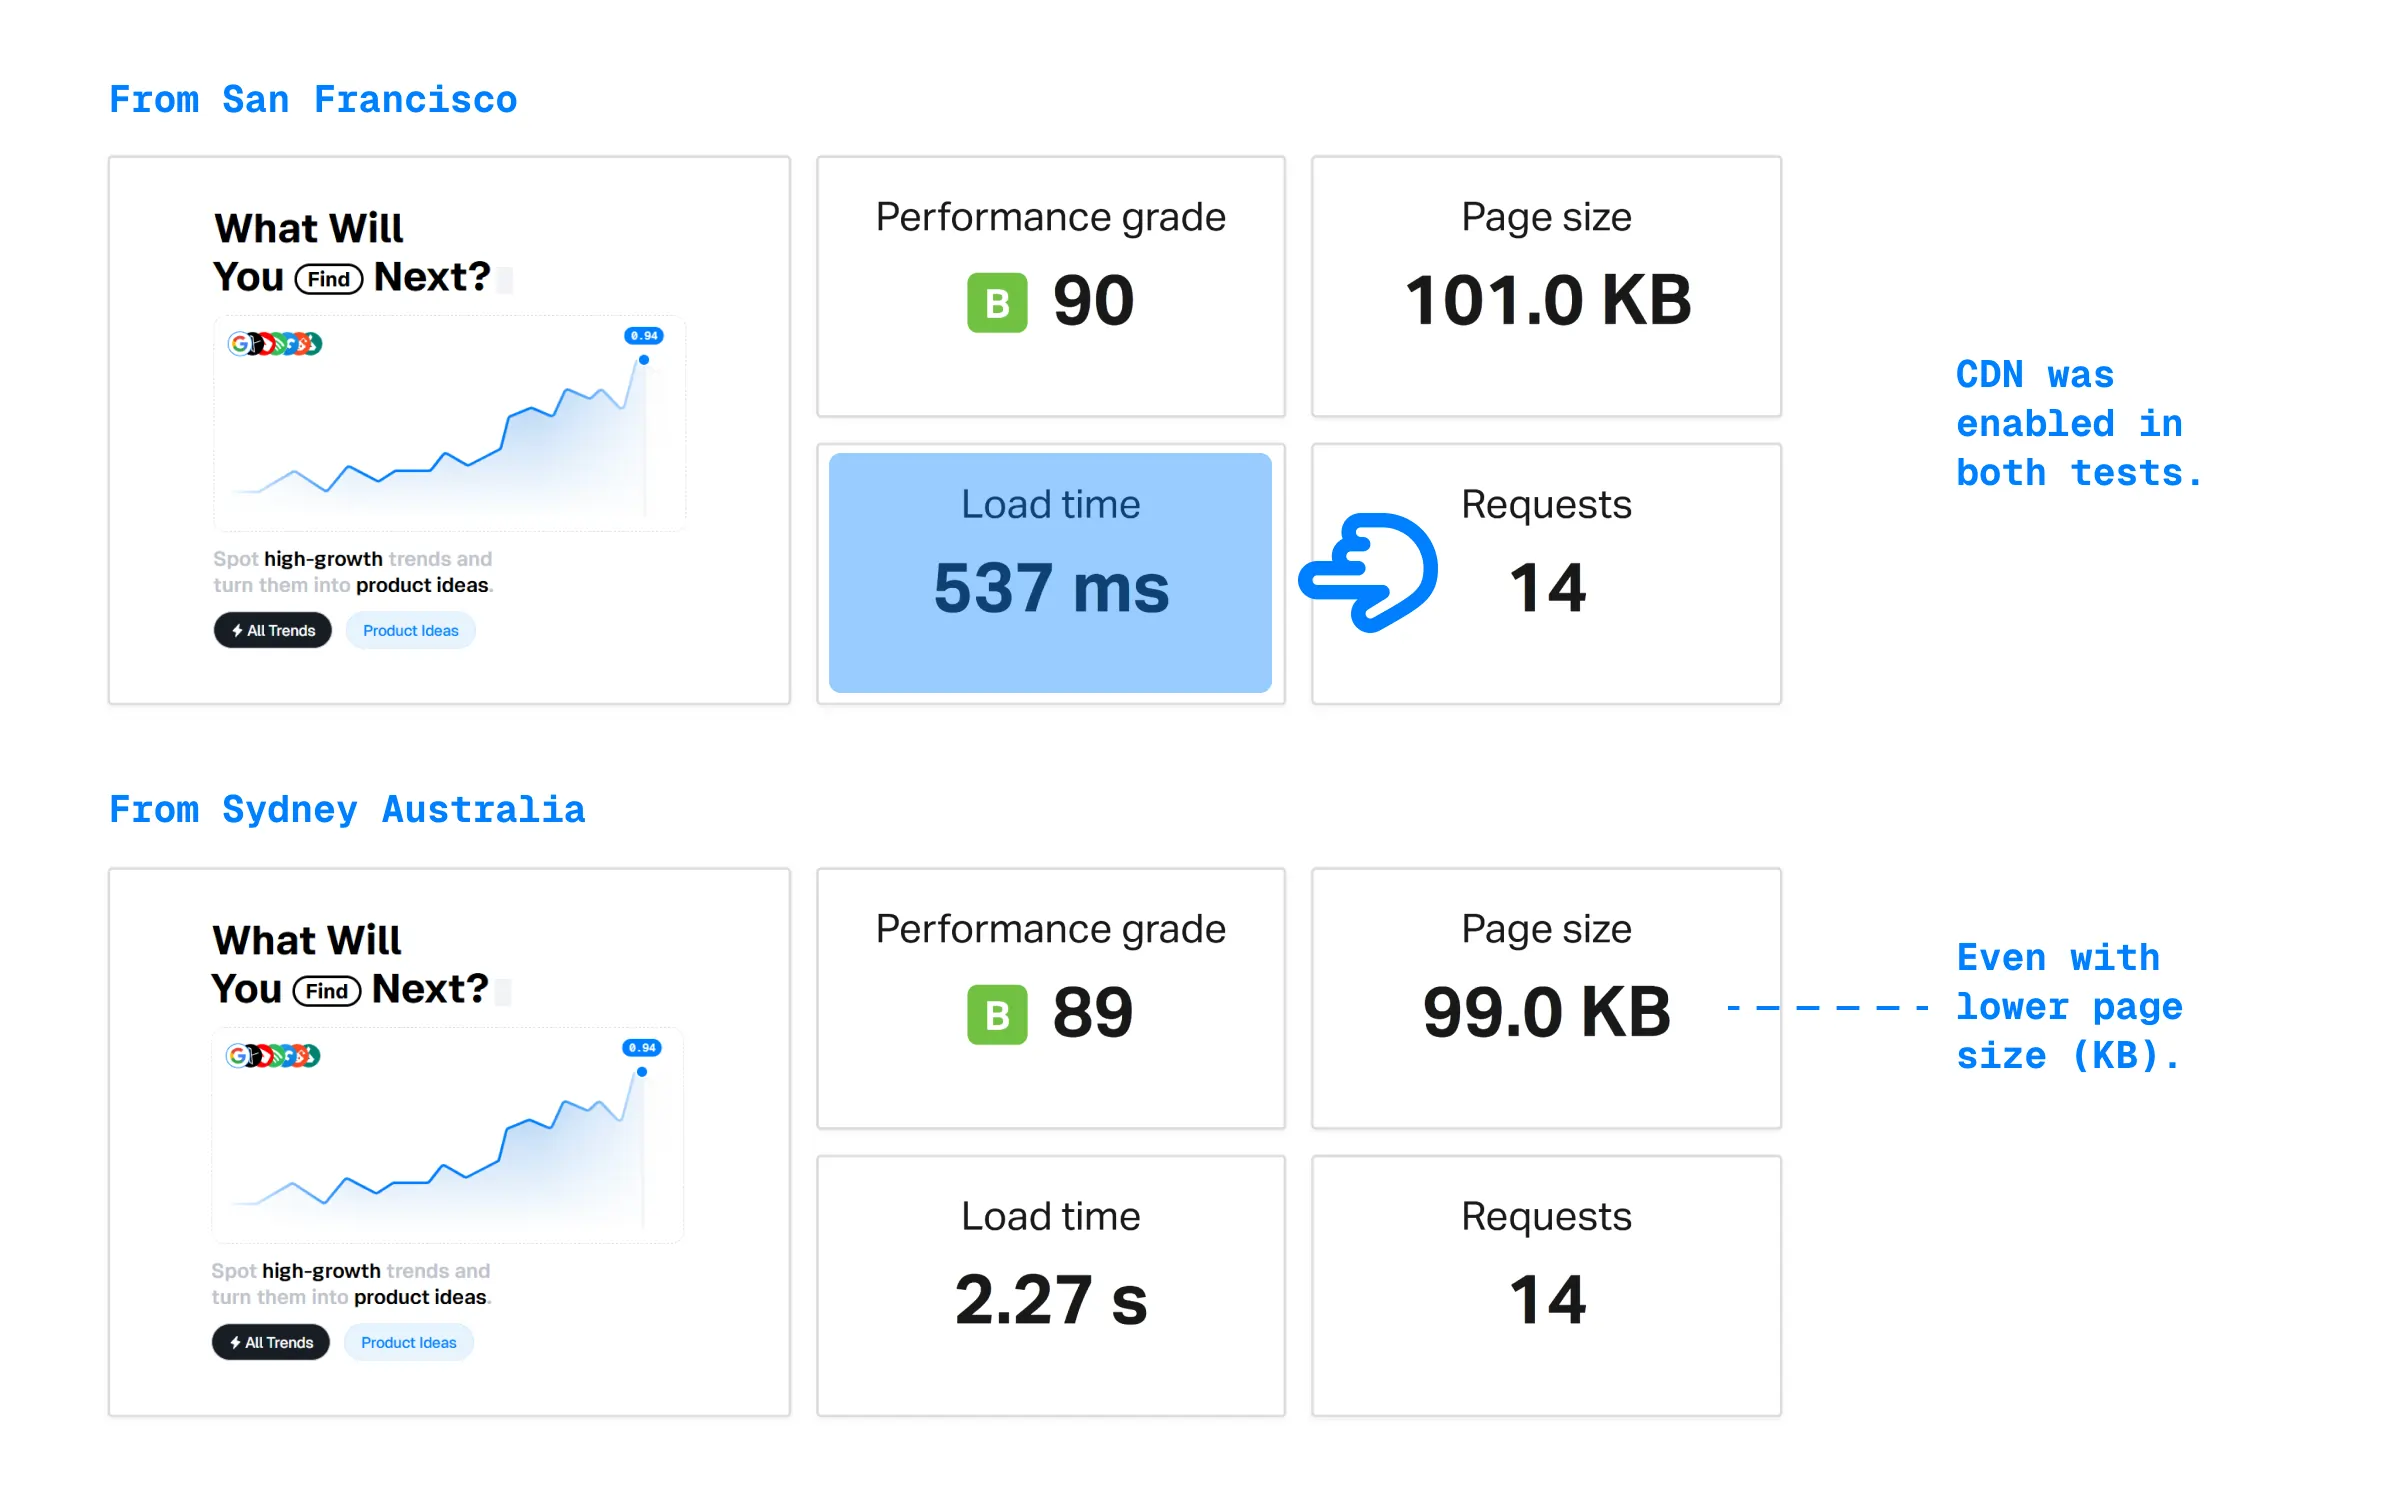2400x1500 pixels.
Task: Click the 'Even with lower page size (KB).' note
Action: pyautogui.click(x=2070, y=1007)
